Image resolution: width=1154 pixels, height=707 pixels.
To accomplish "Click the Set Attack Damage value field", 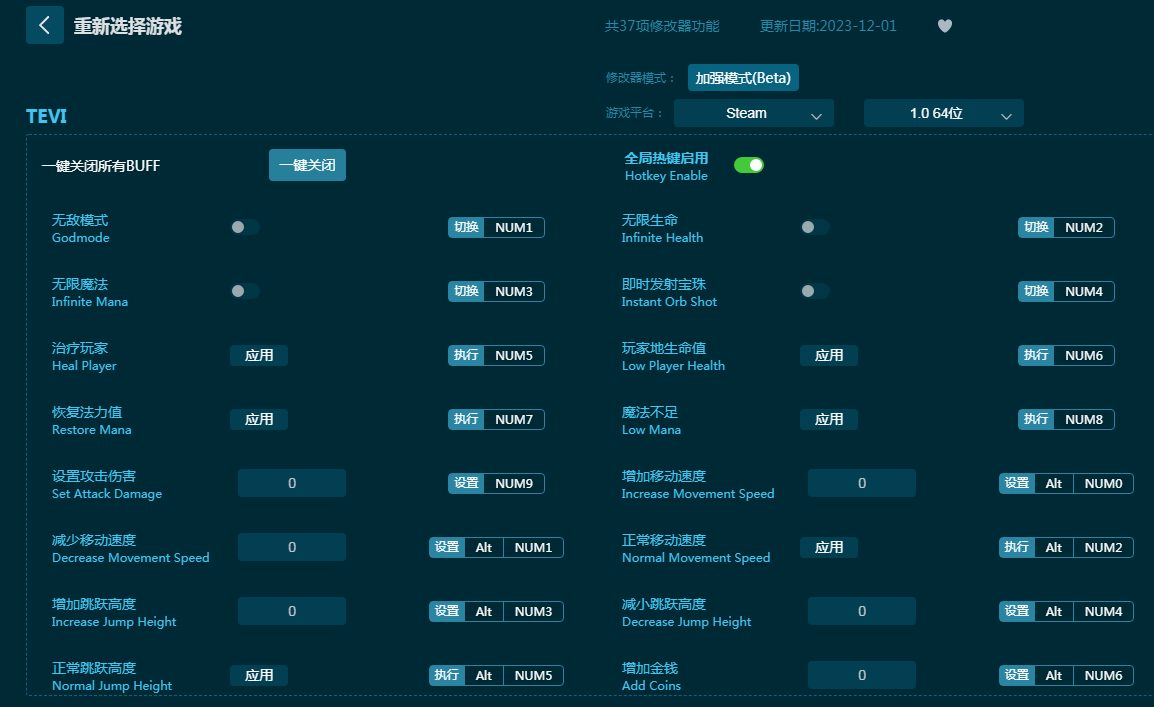I will point(292,483).
